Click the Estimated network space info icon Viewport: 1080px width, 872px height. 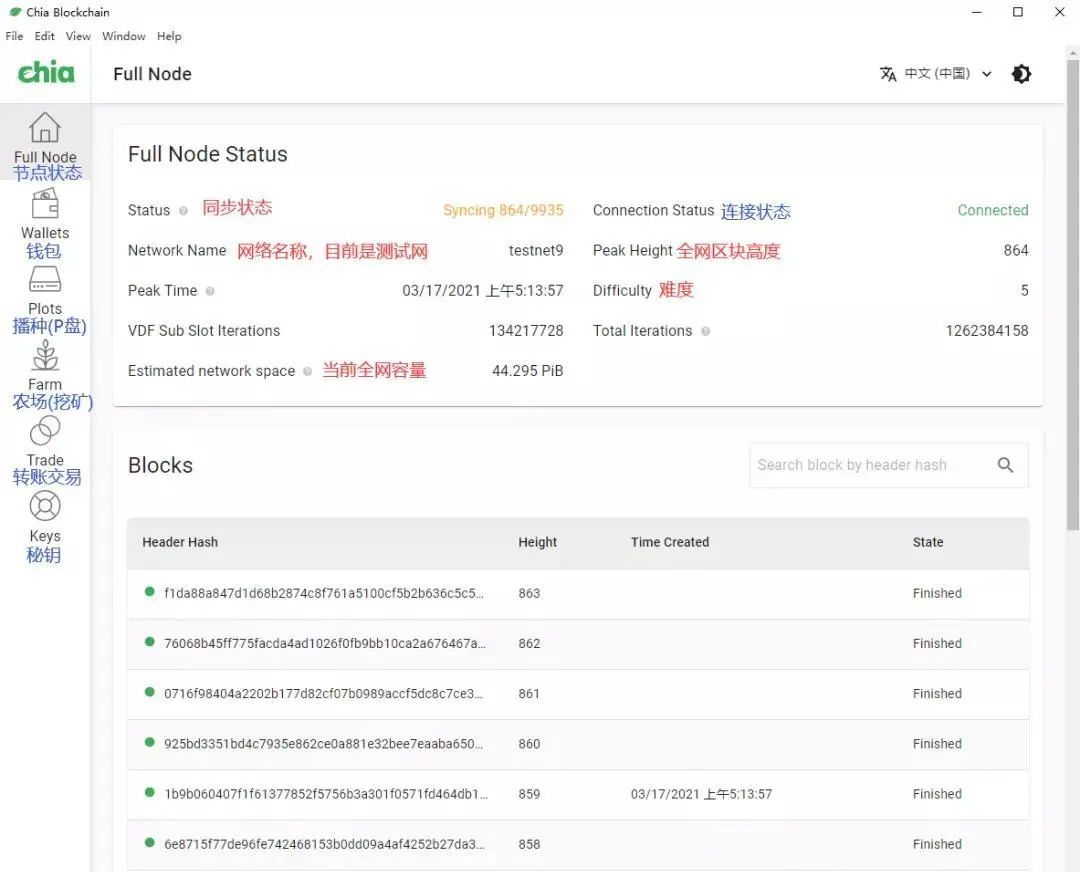[308, 371]
